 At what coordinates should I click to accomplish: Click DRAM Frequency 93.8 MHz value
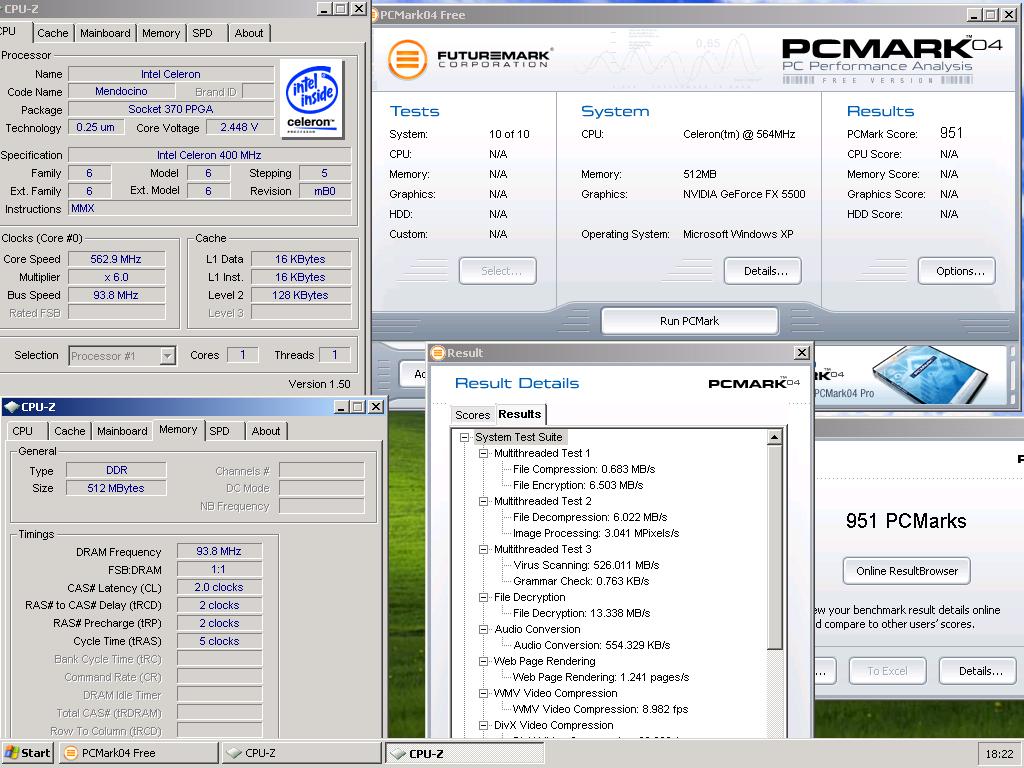click(219, 551)
